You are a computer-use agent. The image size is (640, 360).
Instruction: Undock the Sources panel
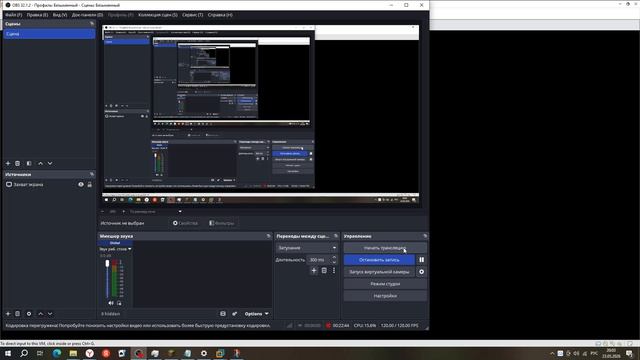91,174
